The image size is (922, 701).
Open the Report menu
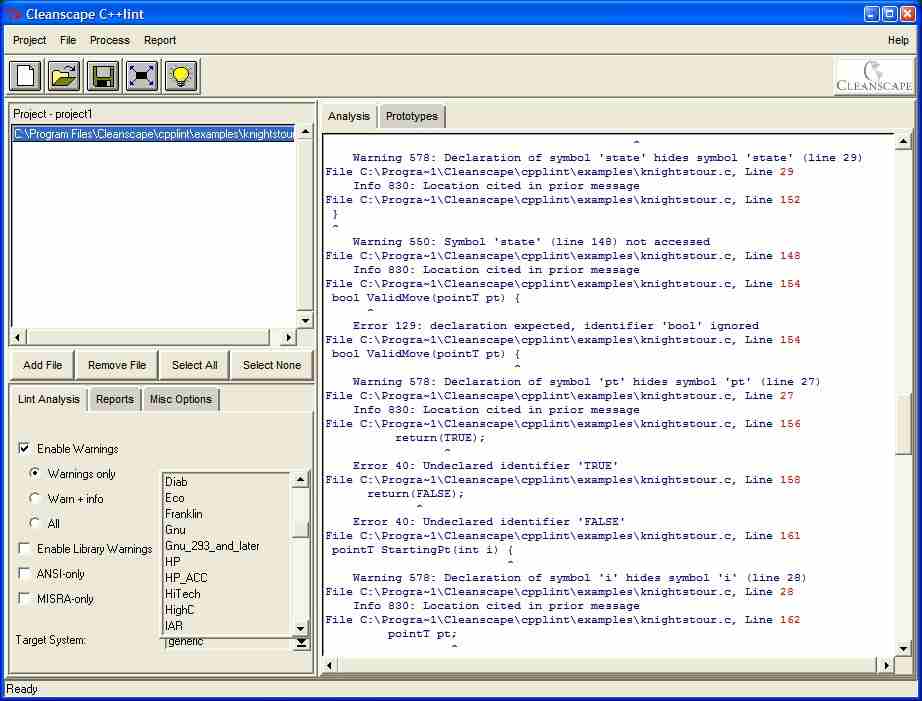pyautogui.click(x=160, y=40)
